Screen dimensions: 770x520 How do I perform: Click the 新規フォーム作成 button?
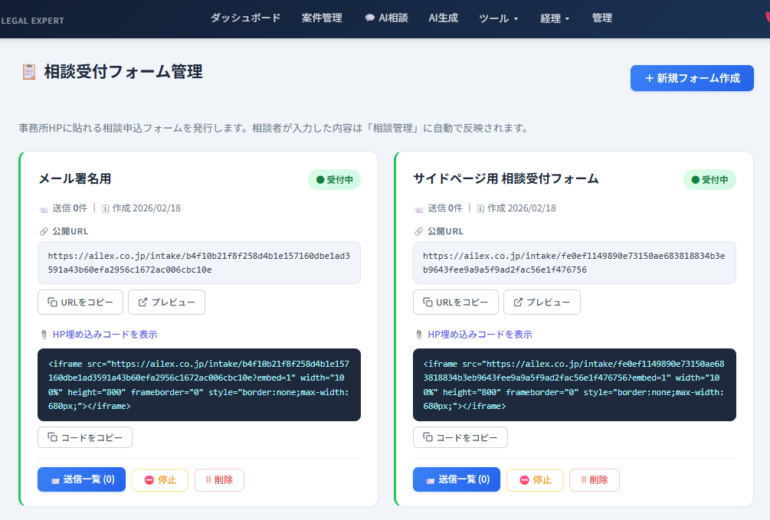point(692,78)
